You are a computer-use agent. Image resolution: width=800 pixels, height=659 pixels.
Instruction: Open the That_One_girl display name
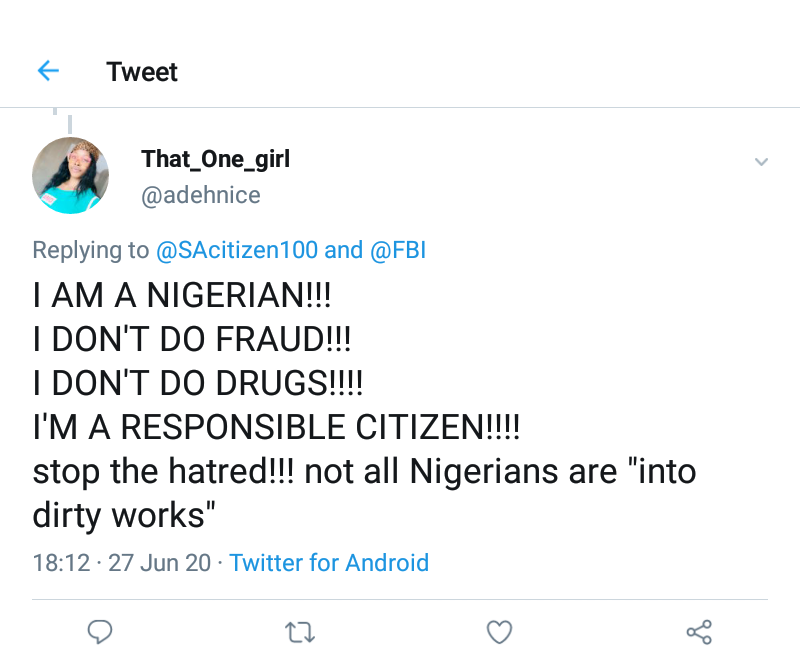pos(215,159)
